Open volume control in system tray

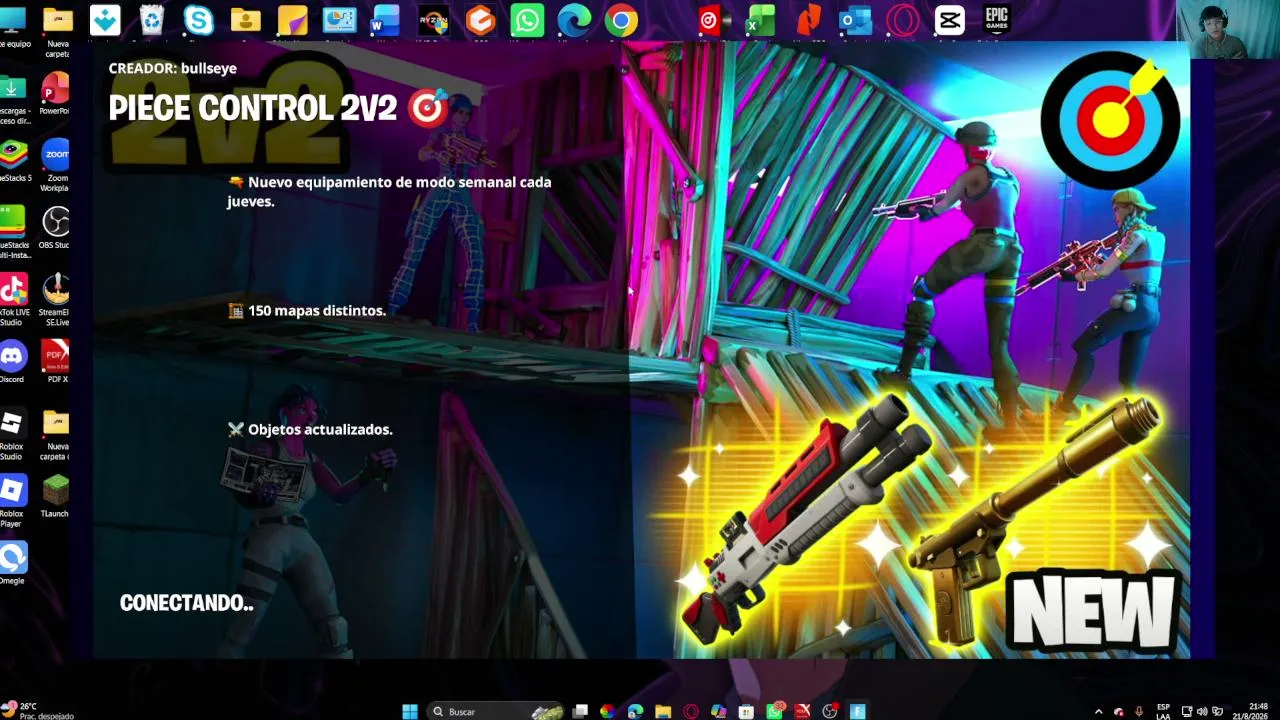tap(1202, 712)
